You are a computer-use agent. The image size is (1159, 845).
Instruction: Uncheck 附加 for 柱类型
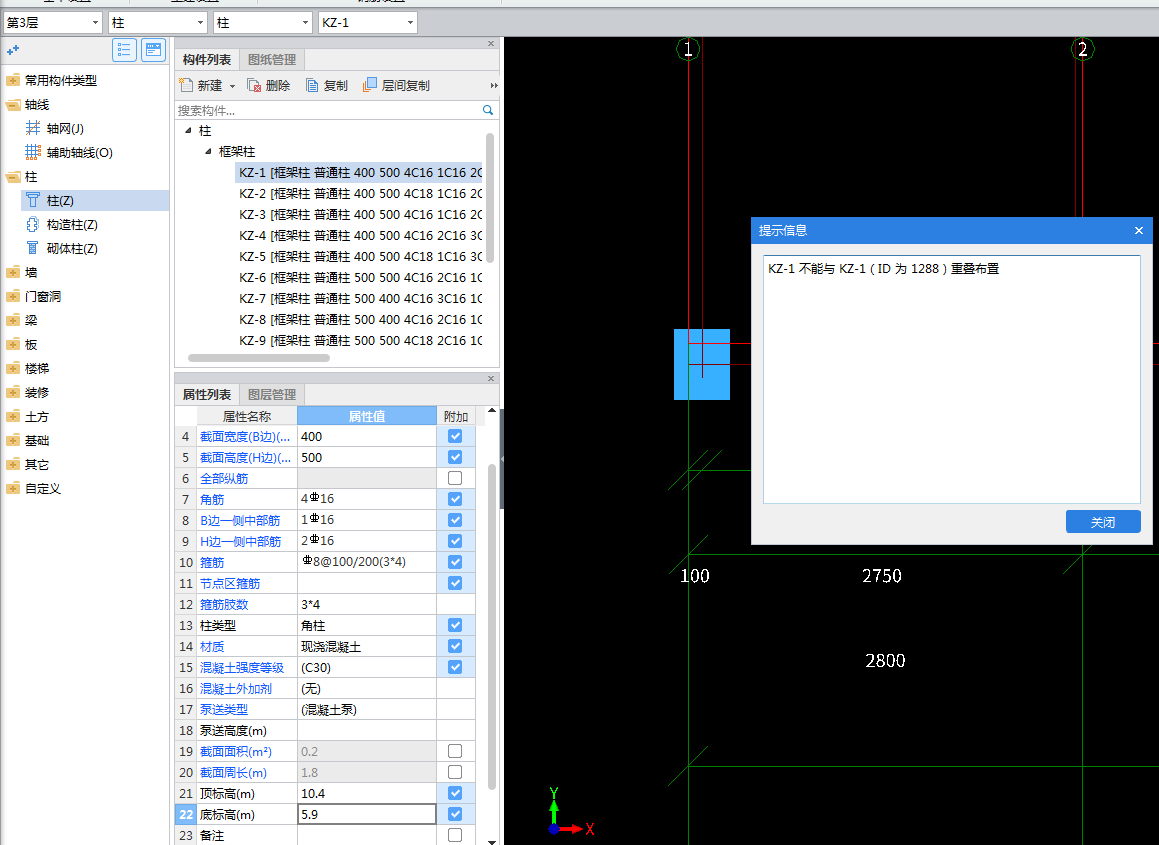point(455,625)
